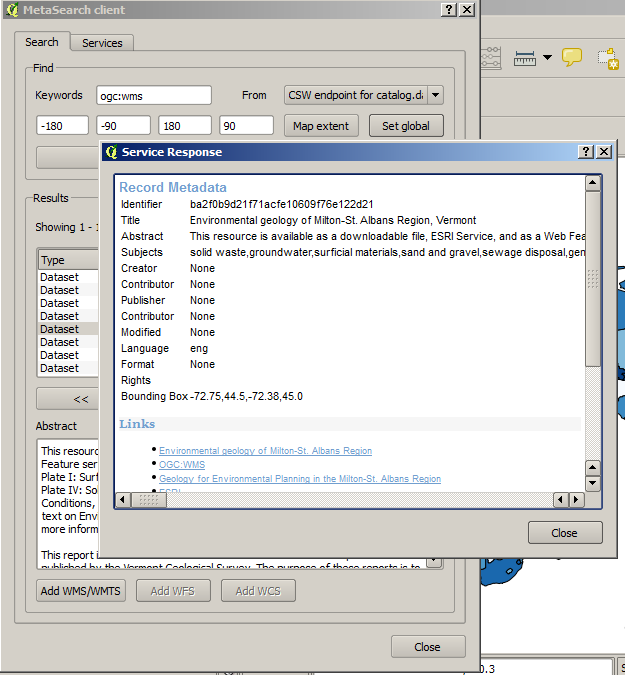Close the Service Response dialog with Close button
The image size is (625, 675).
click(x=565, y=533)
